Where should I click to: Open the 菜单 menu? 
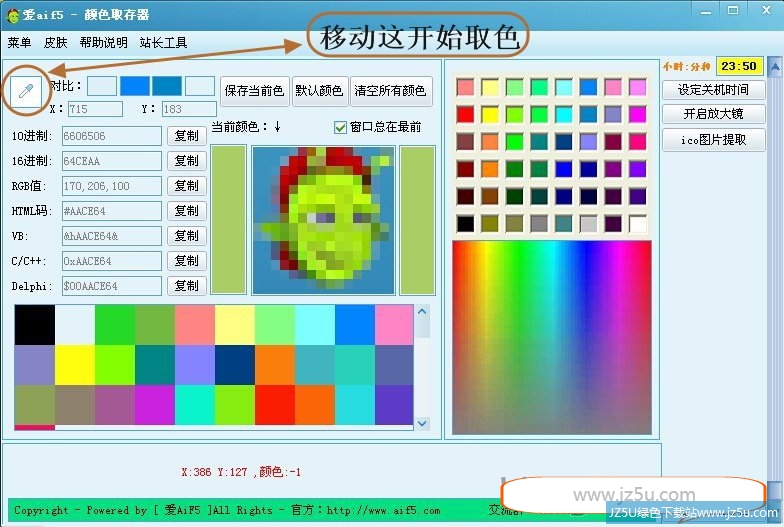click(x=20, y=42)
